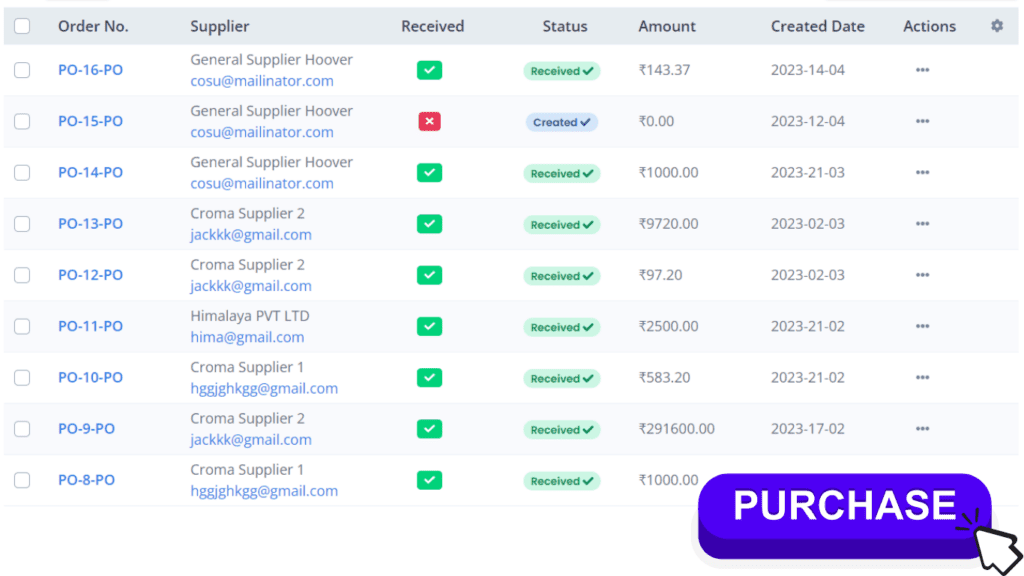The width and height of the screenshot is (1024, 576).
Task: Click the Received column header
Action: [432, 26]
